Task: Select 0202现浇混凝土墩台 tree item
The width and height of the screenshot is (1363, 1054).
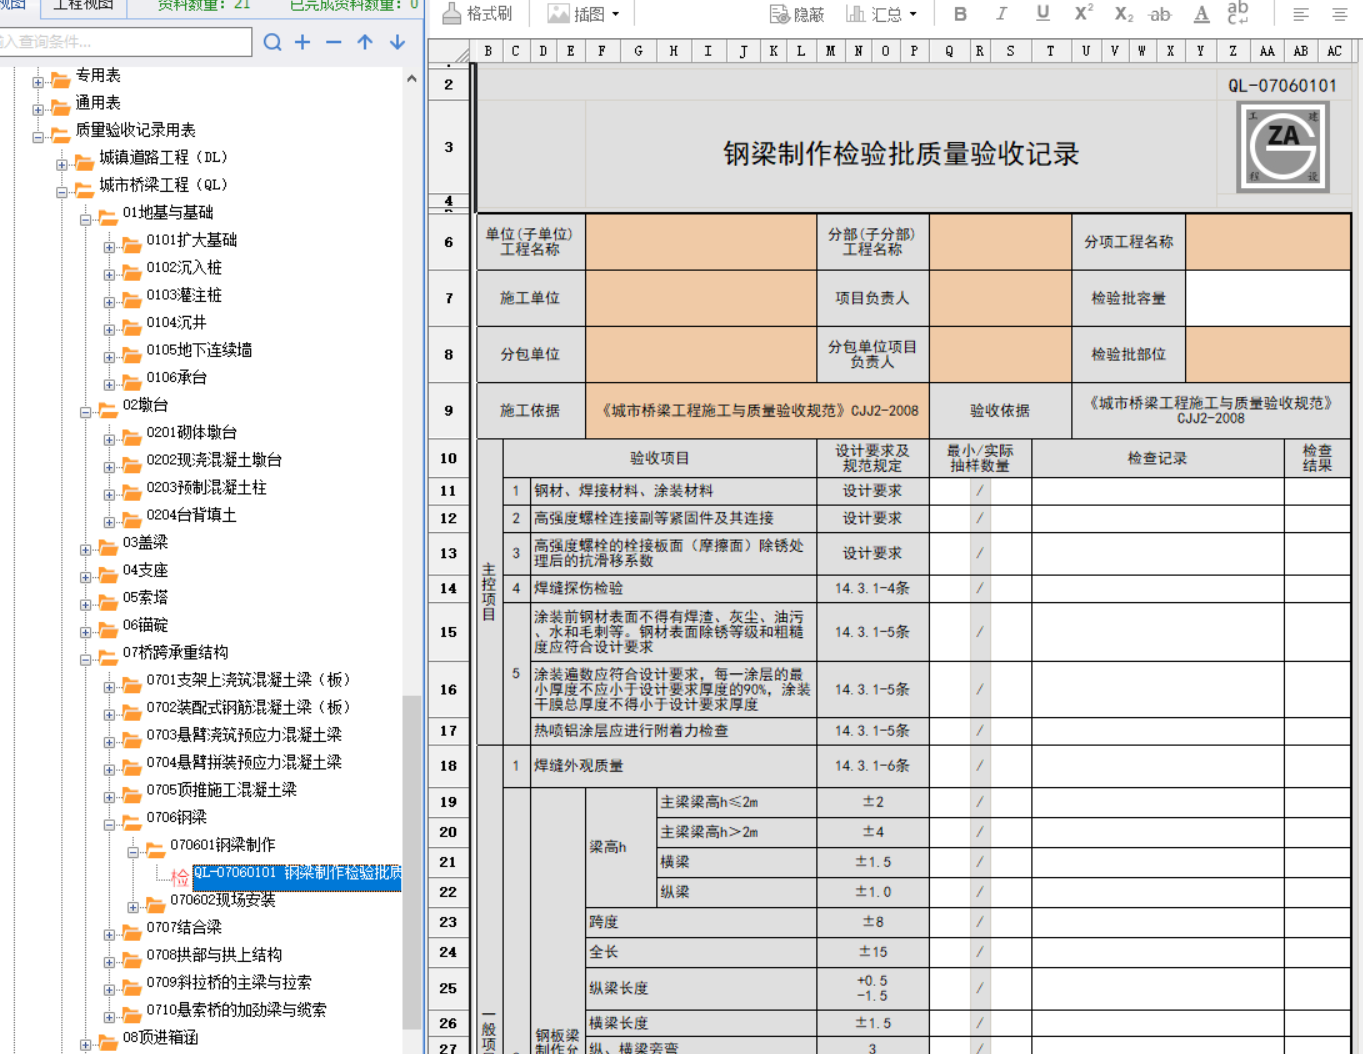Action: point(214,460)
